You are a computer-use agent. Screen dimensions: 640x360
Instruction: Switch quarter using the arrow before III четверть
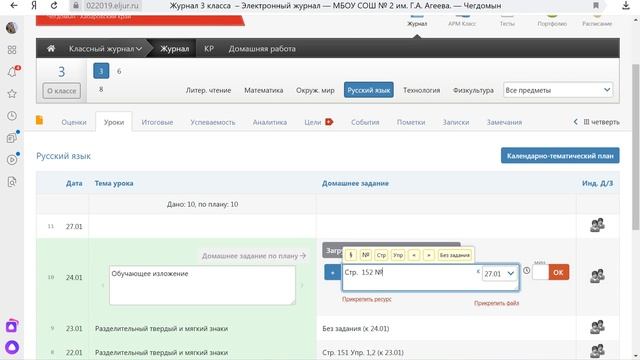click(x=576, y=122)
